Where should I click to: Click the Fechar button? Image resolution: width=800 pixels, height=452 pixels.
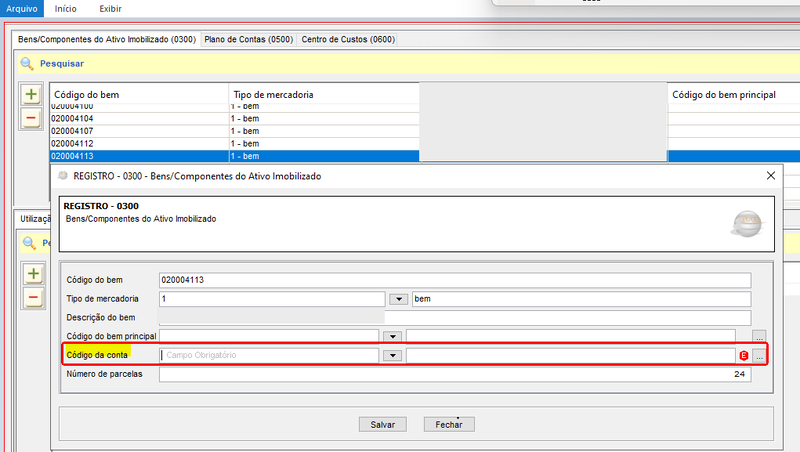pyautogui.click(x=449, y=424)
